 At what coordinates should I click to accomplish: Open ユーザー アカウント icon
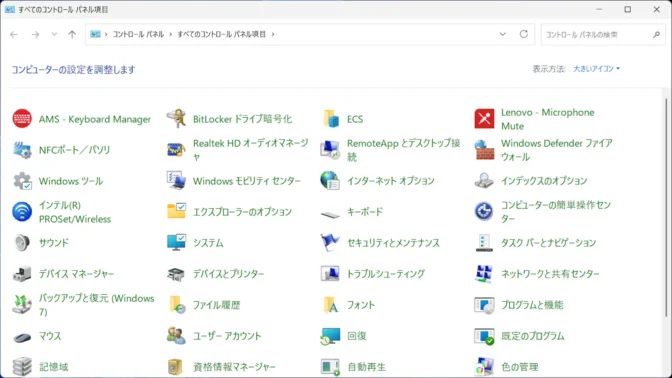click(x=176, y=336)
